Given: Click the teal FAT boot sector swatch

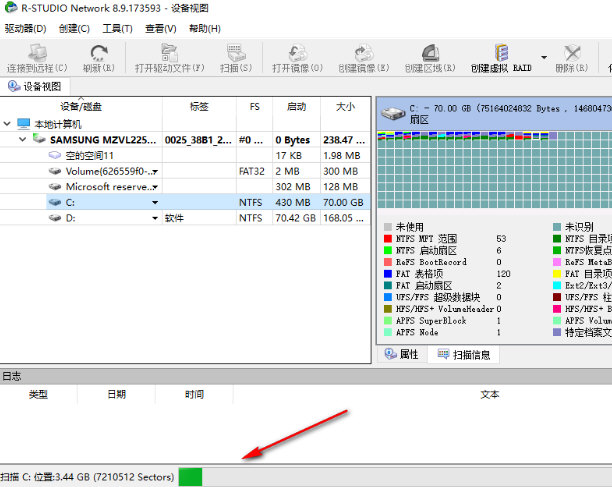Looking at the screenshot, I should 388,285.
